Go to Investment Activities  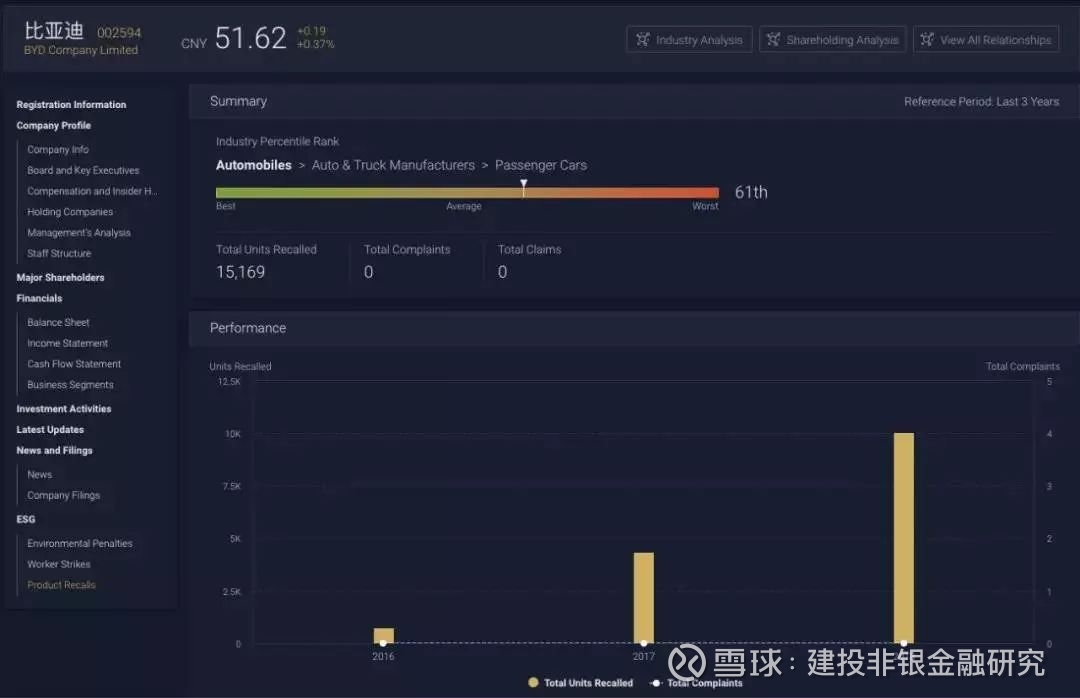pos(64,409)
